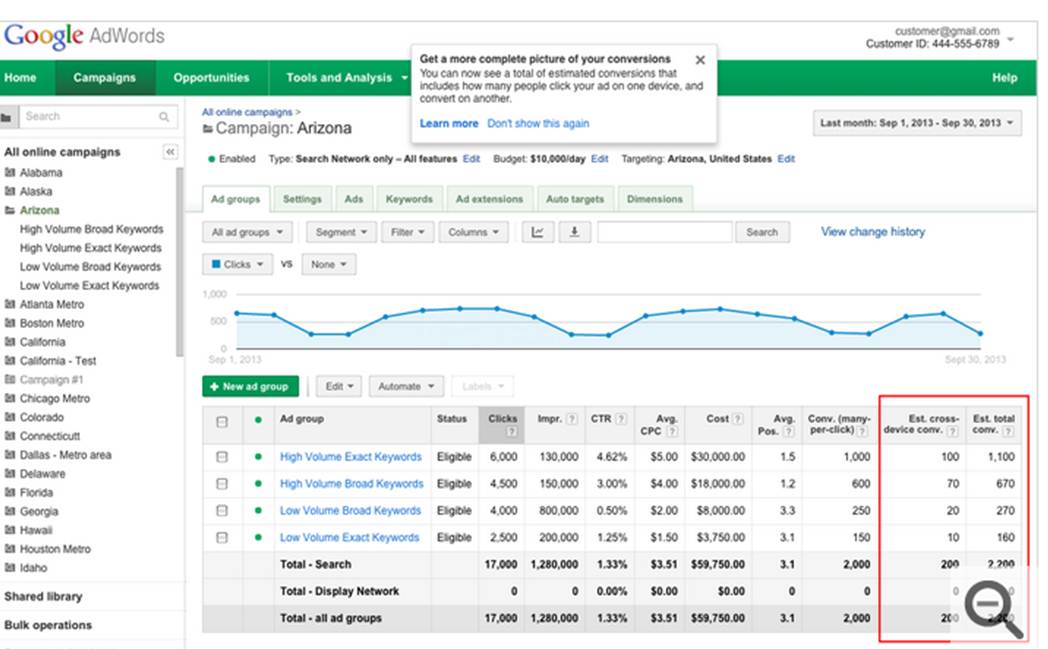Image resolution: width=1048 pixels, height=649 pixels.
Task: Click the Google AdWords logo
Action: (x=84, y=35)
